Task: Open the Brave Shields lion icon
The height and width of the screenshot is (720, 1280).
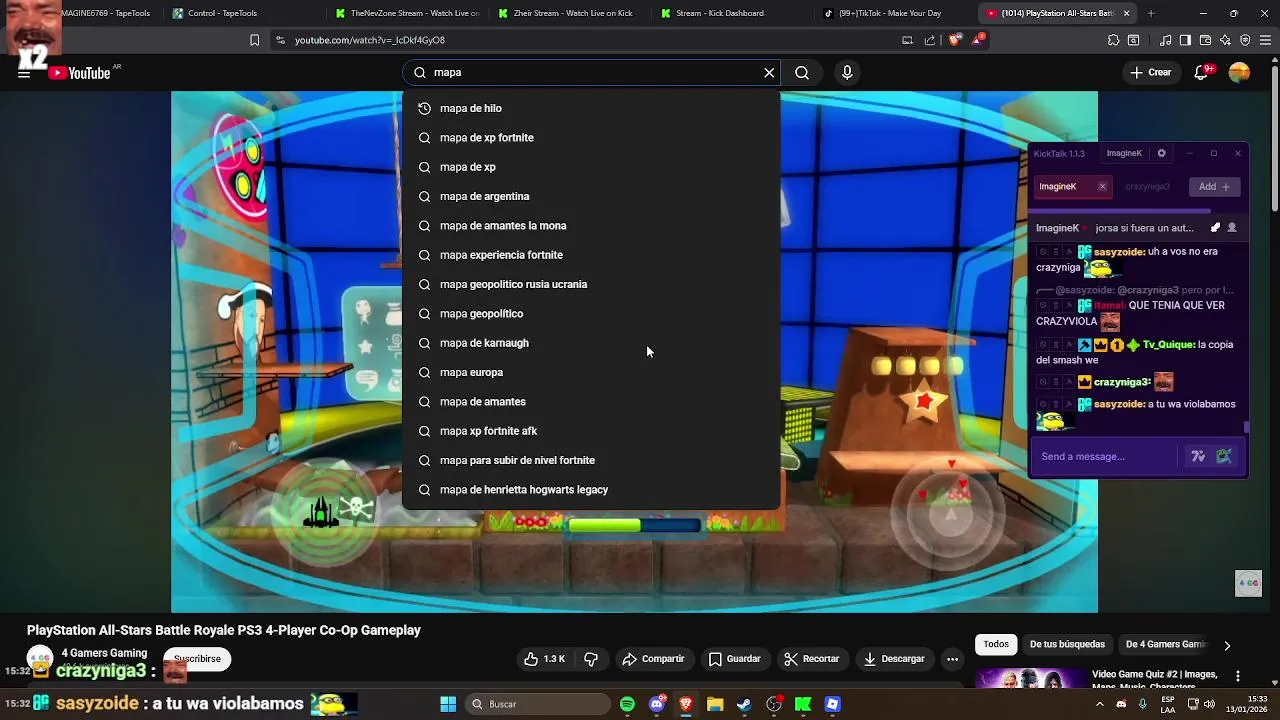Action: coord(954,40)
